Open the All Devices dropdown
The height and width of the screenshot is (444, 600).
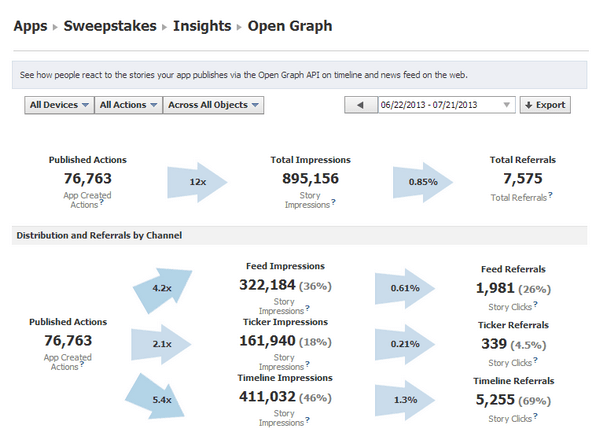tap(59, 105)
